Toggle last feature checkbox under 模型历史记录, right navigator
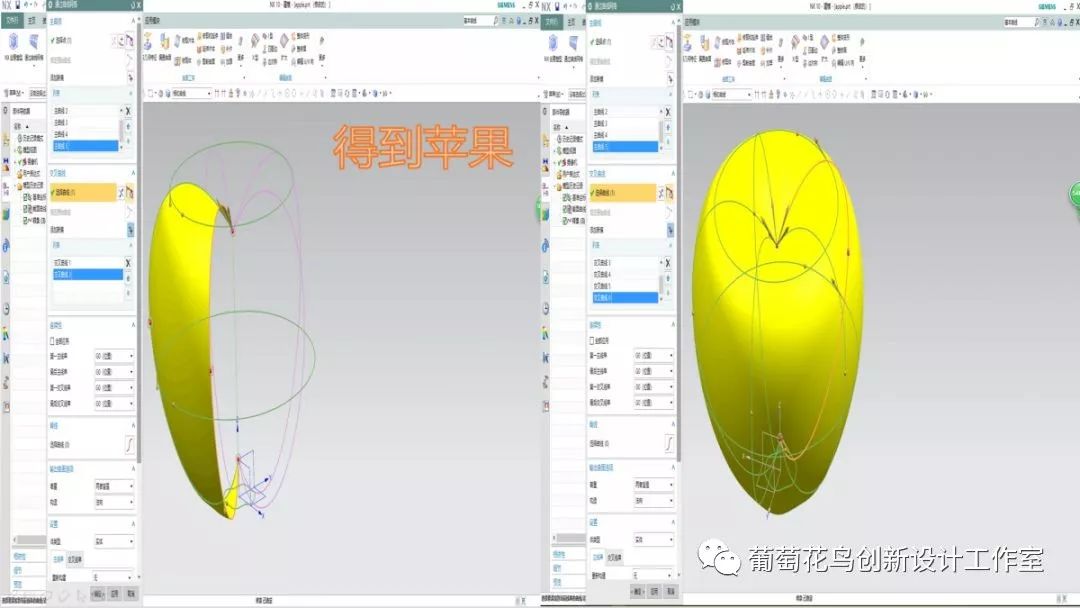 [566, 220]
